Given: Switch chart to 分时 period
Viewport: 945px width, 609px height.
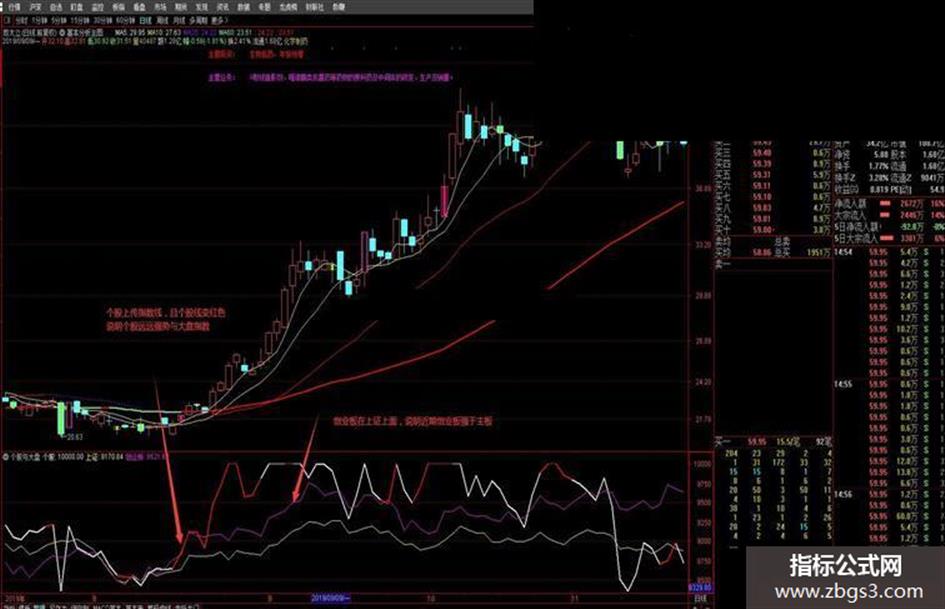Looking at the screenshot, I should (x=22, y=21).
